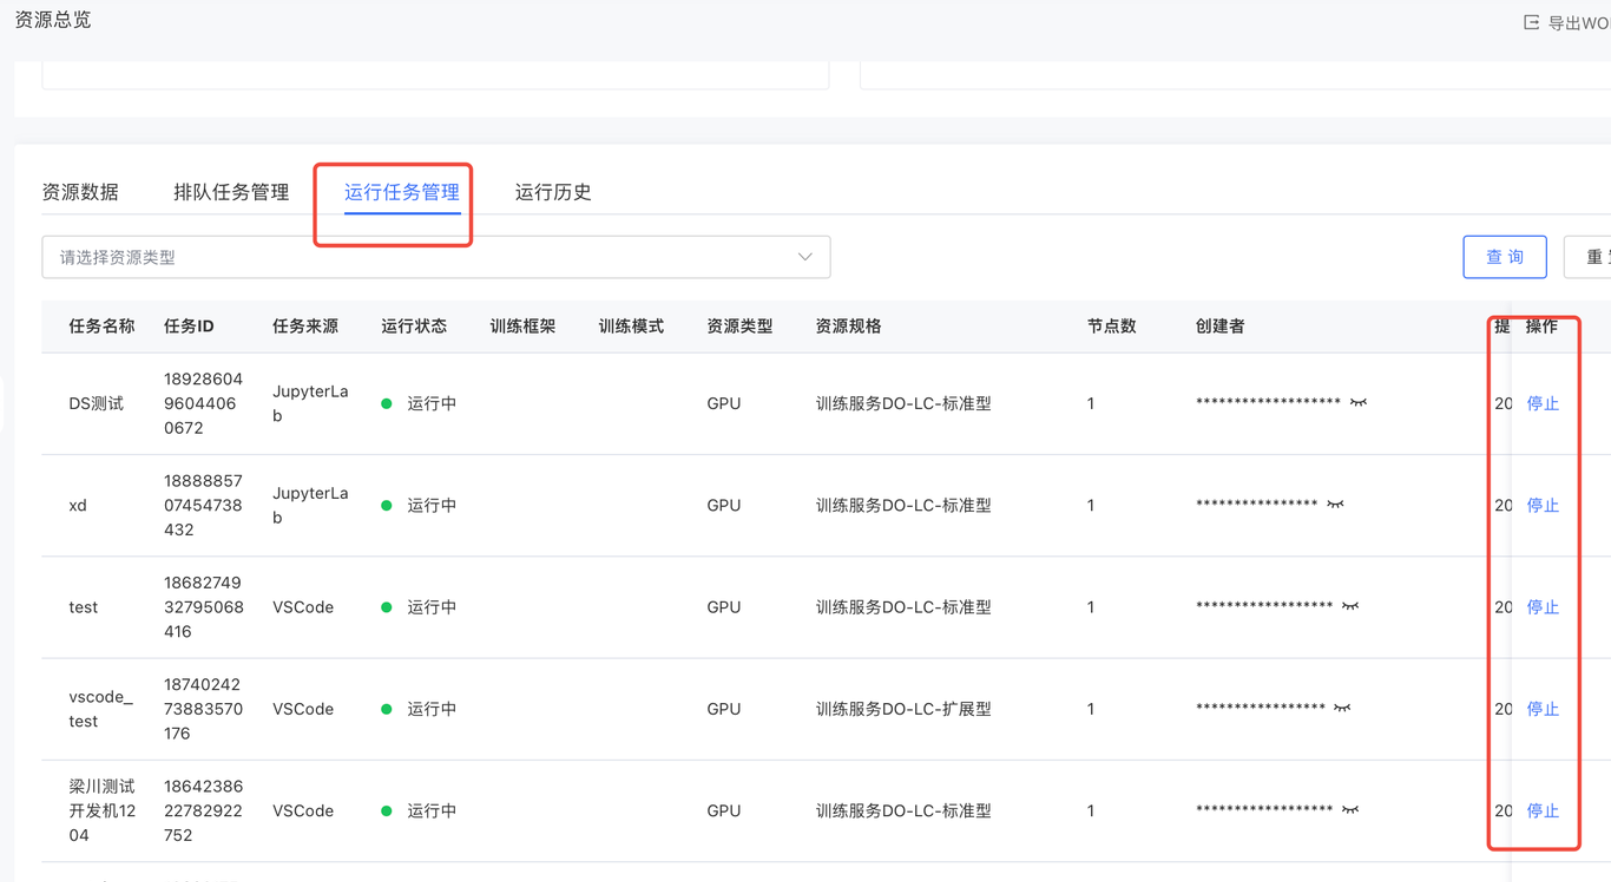
Task: Unmask creator for vscode_test task
Action: pos(1342,709)
